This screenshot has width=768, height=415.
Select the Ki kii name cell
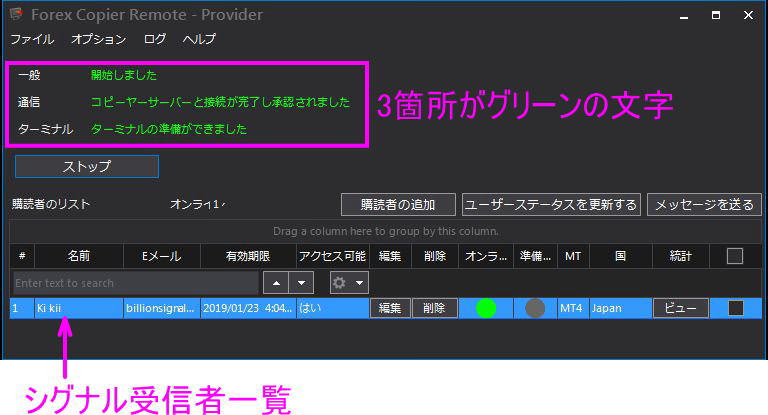(79, 308)
